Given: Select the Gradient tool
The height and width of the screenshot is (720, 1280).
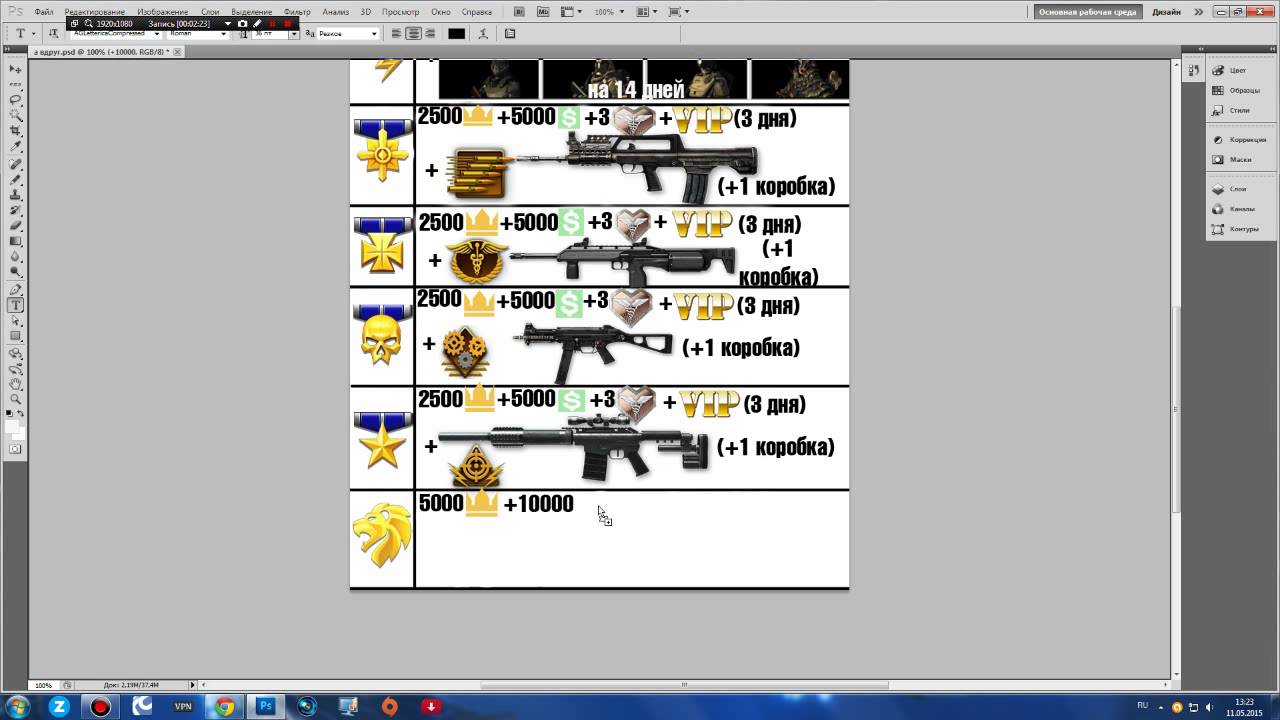Looking at the screenshot, I should pos(15,241).
